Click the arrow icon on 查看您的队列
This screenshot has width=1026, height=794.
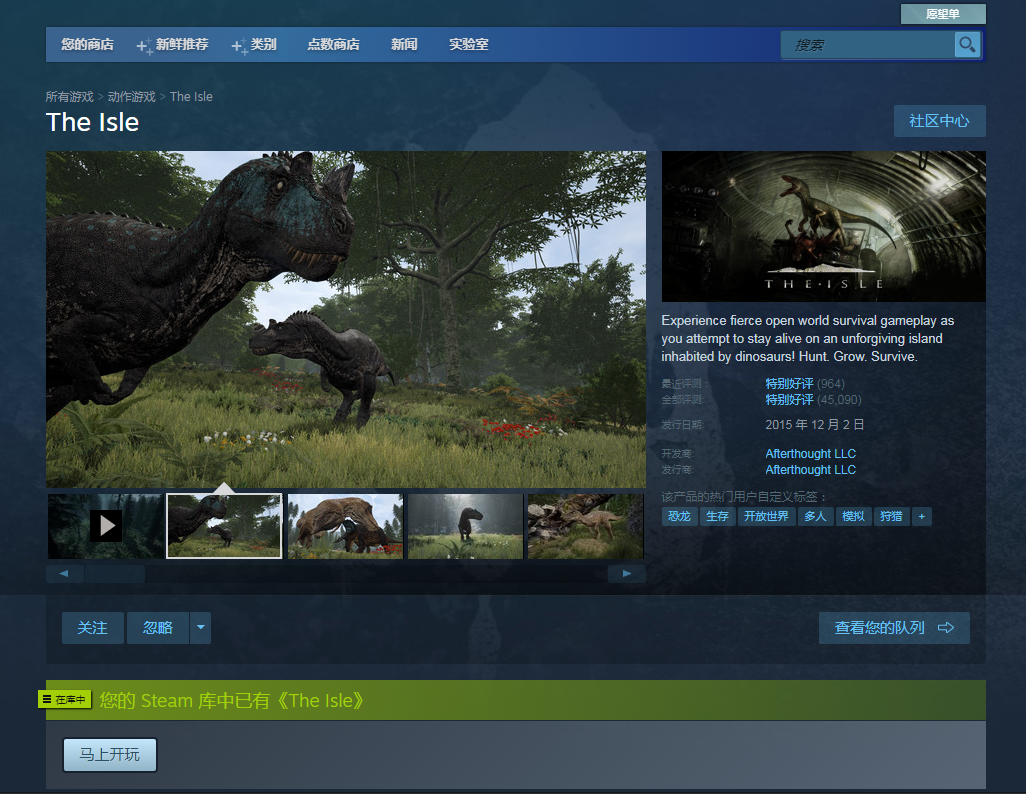click(x=945, y=628)
